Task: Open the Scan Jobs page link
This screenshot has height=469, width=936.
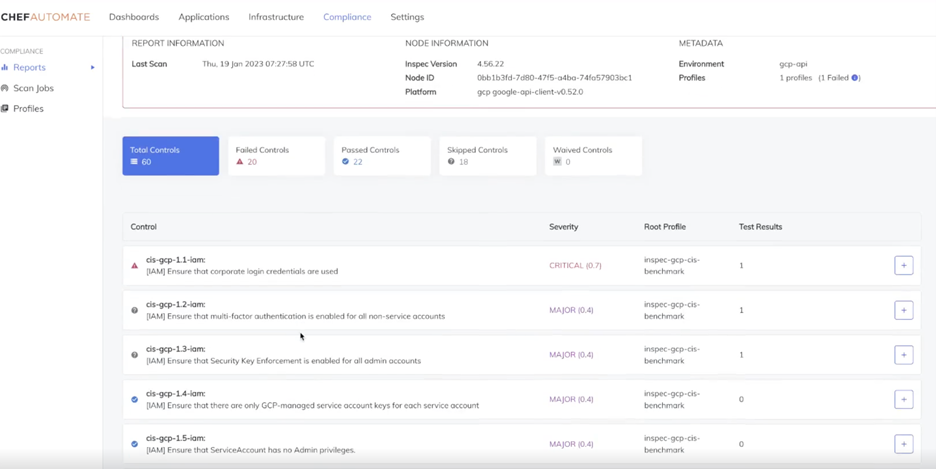Action: click(x=33, y=88)
